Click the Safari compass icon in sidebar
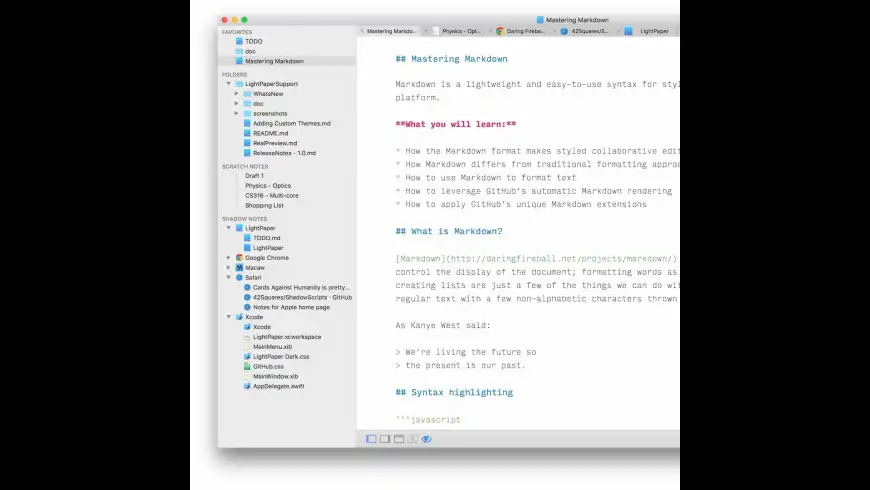Screen dimensions: 870x490 click(239, 277)
